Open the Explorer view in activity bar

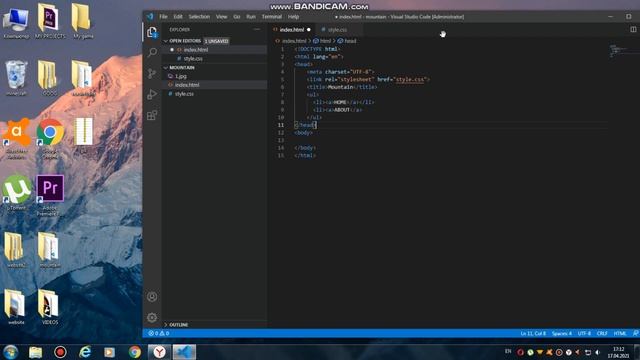pos(152,32)
